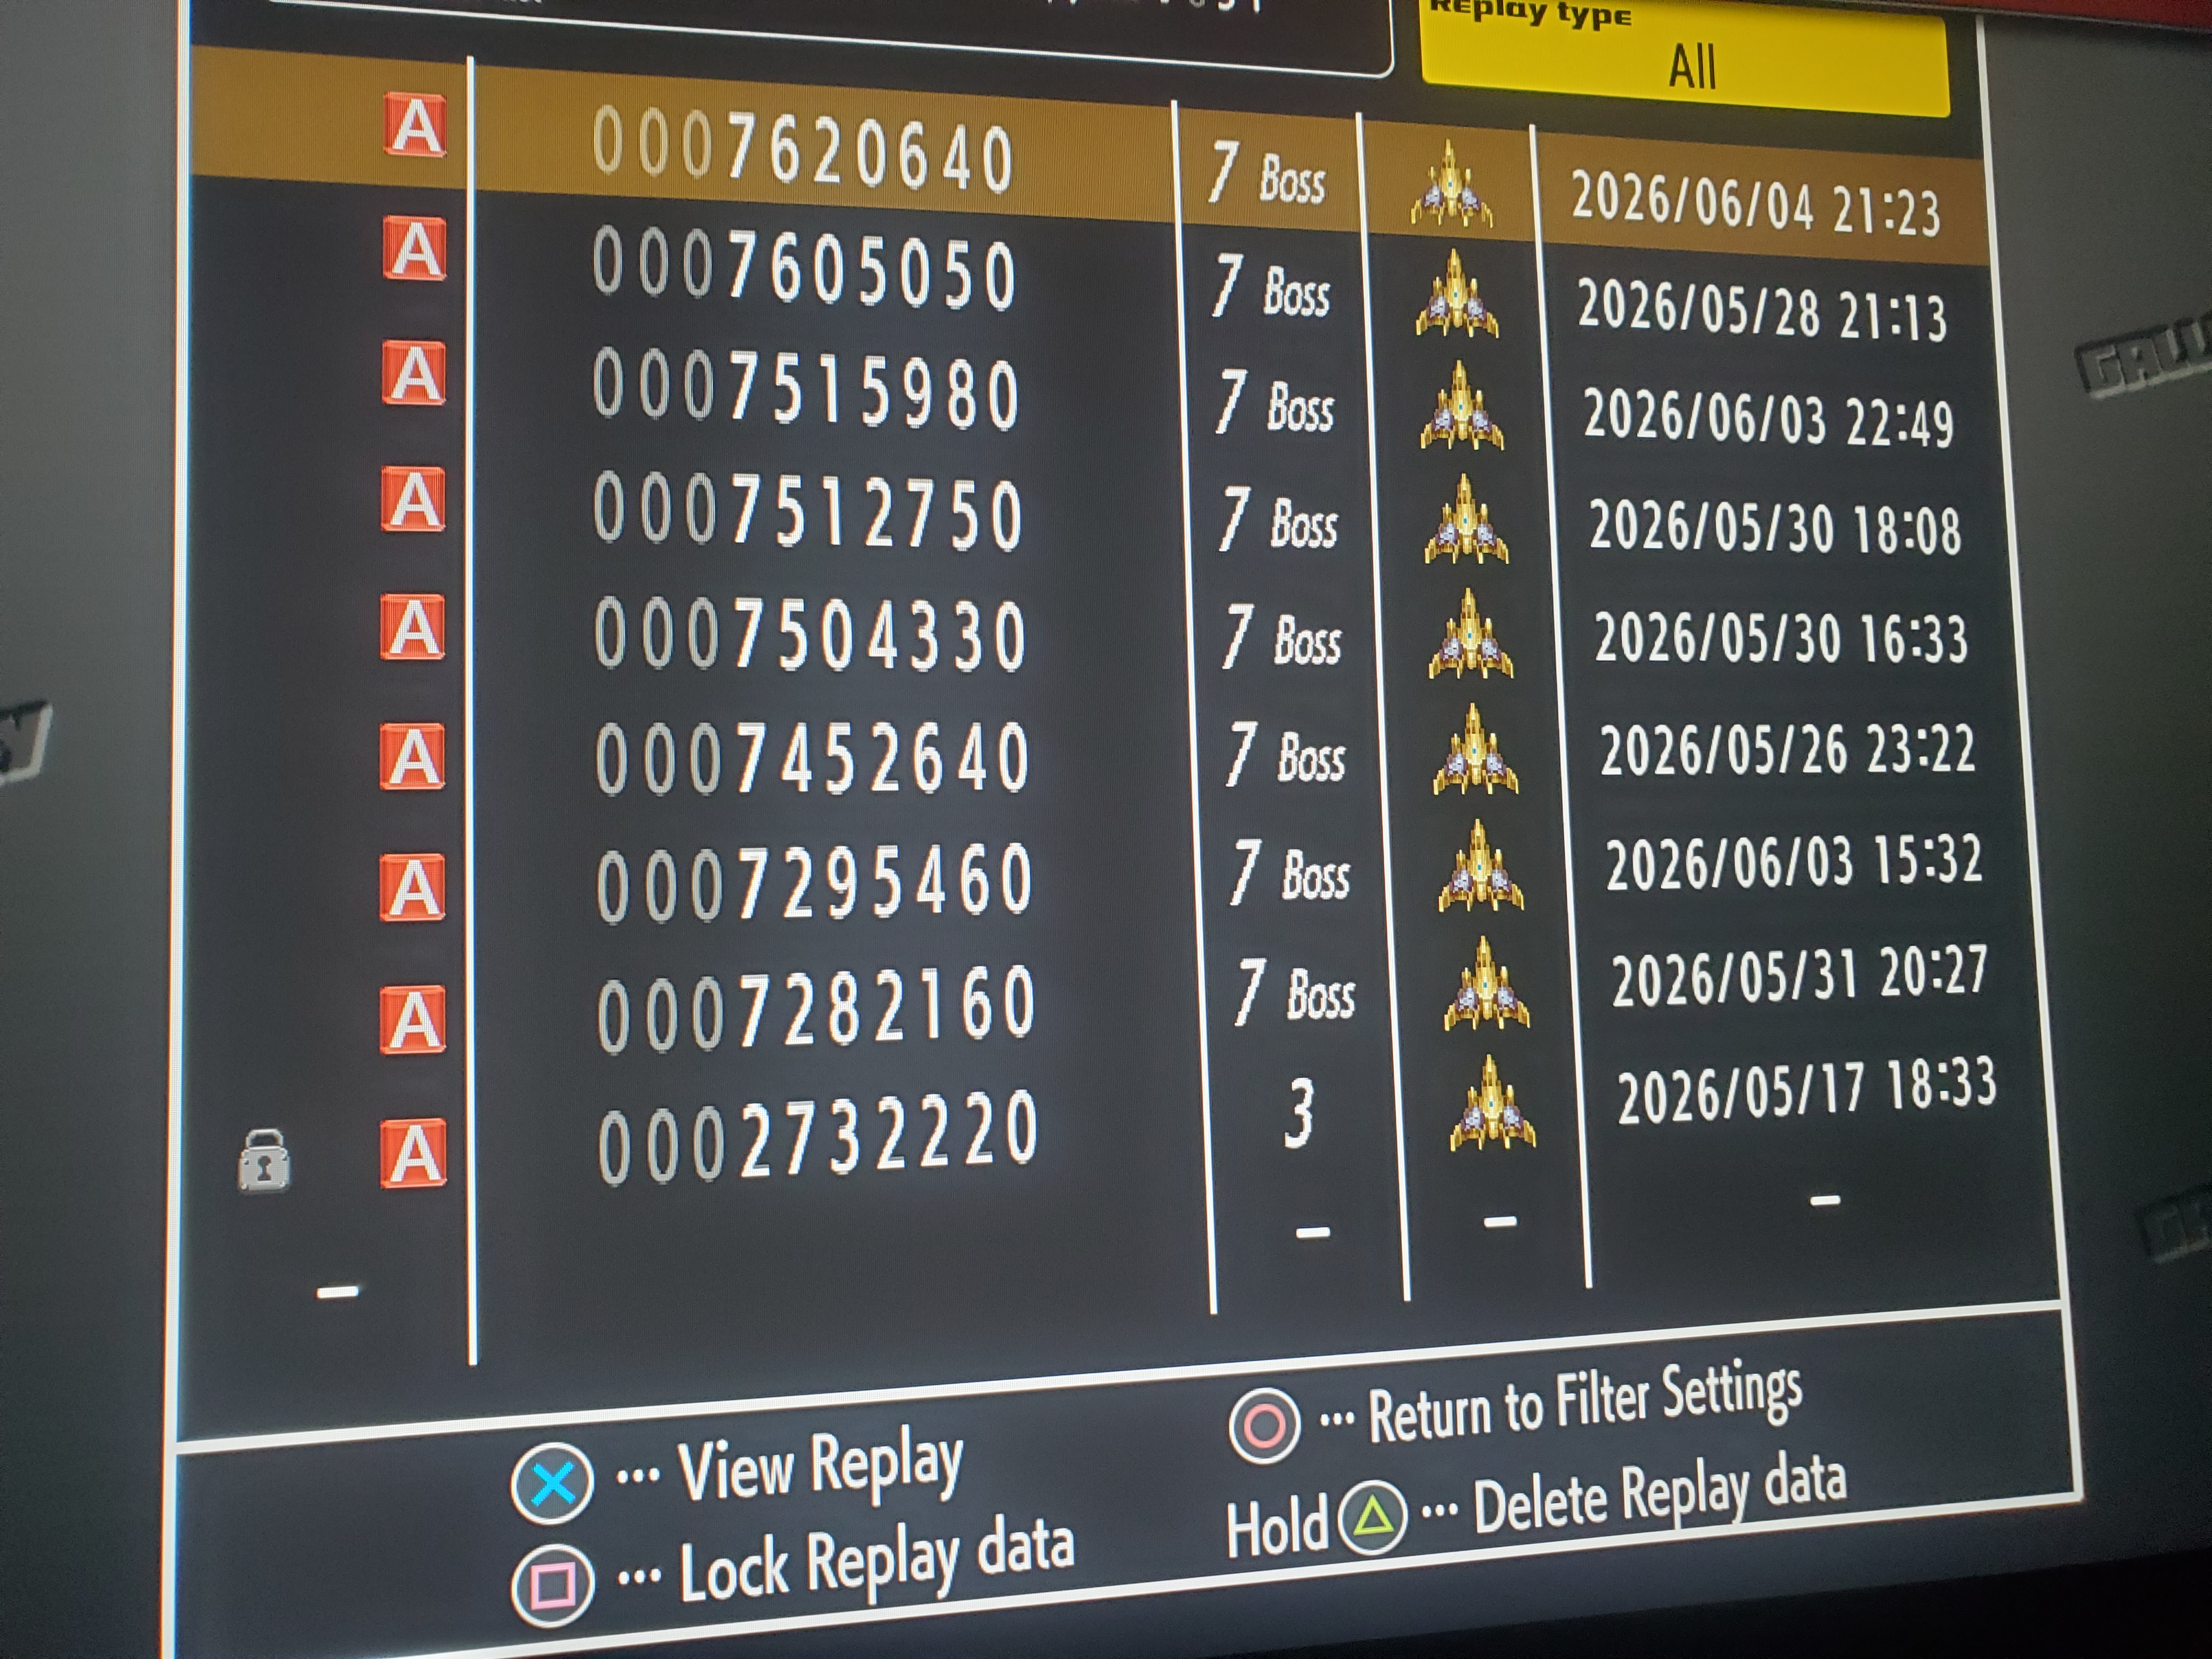2212x1659 pixels.
Task: Click the A rank badge for score 0007512750
Action: click(x=413, y=499)
